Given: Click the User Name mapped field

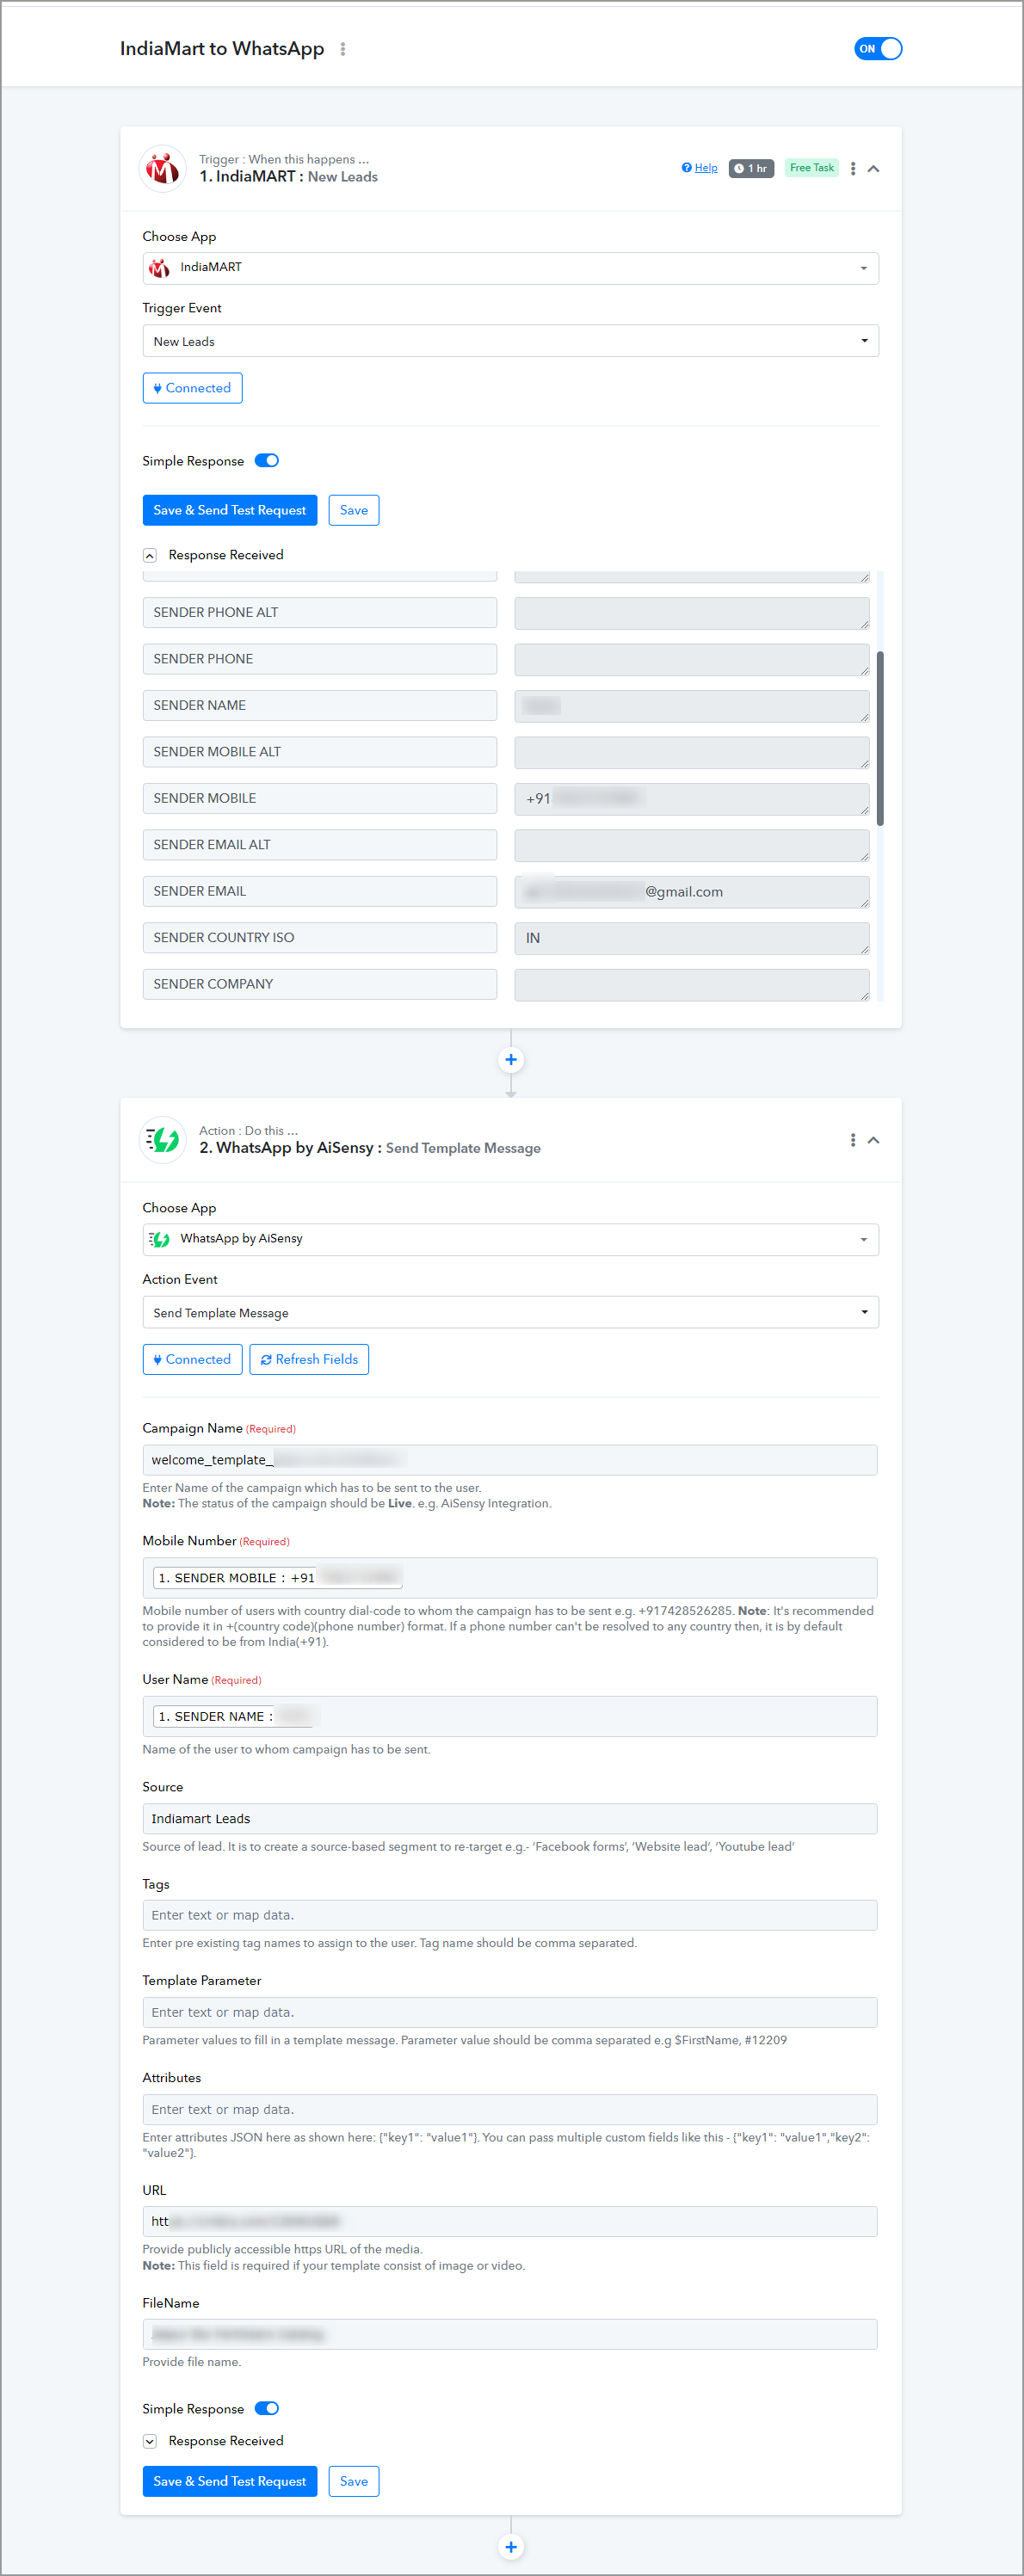Looking at the screenshot, I should (x=510, y=1716).
